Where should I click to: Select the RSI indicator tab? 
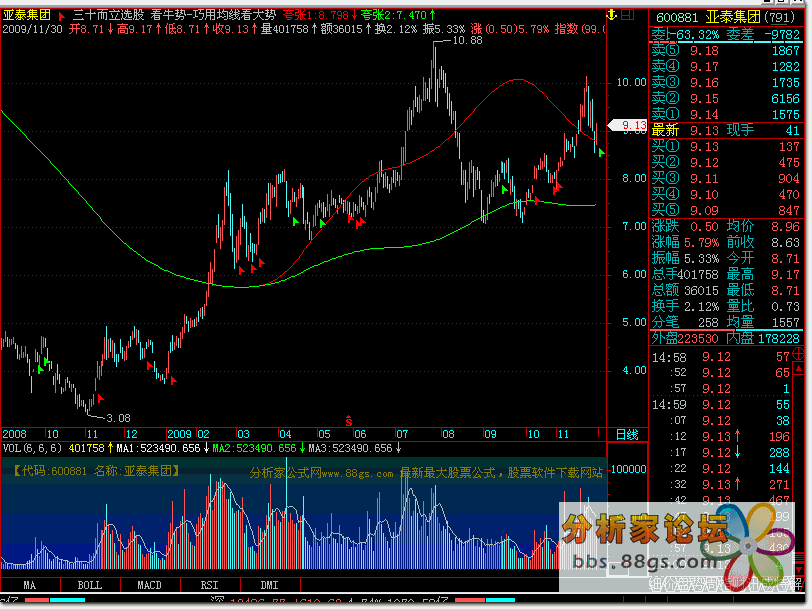[209, 584]
